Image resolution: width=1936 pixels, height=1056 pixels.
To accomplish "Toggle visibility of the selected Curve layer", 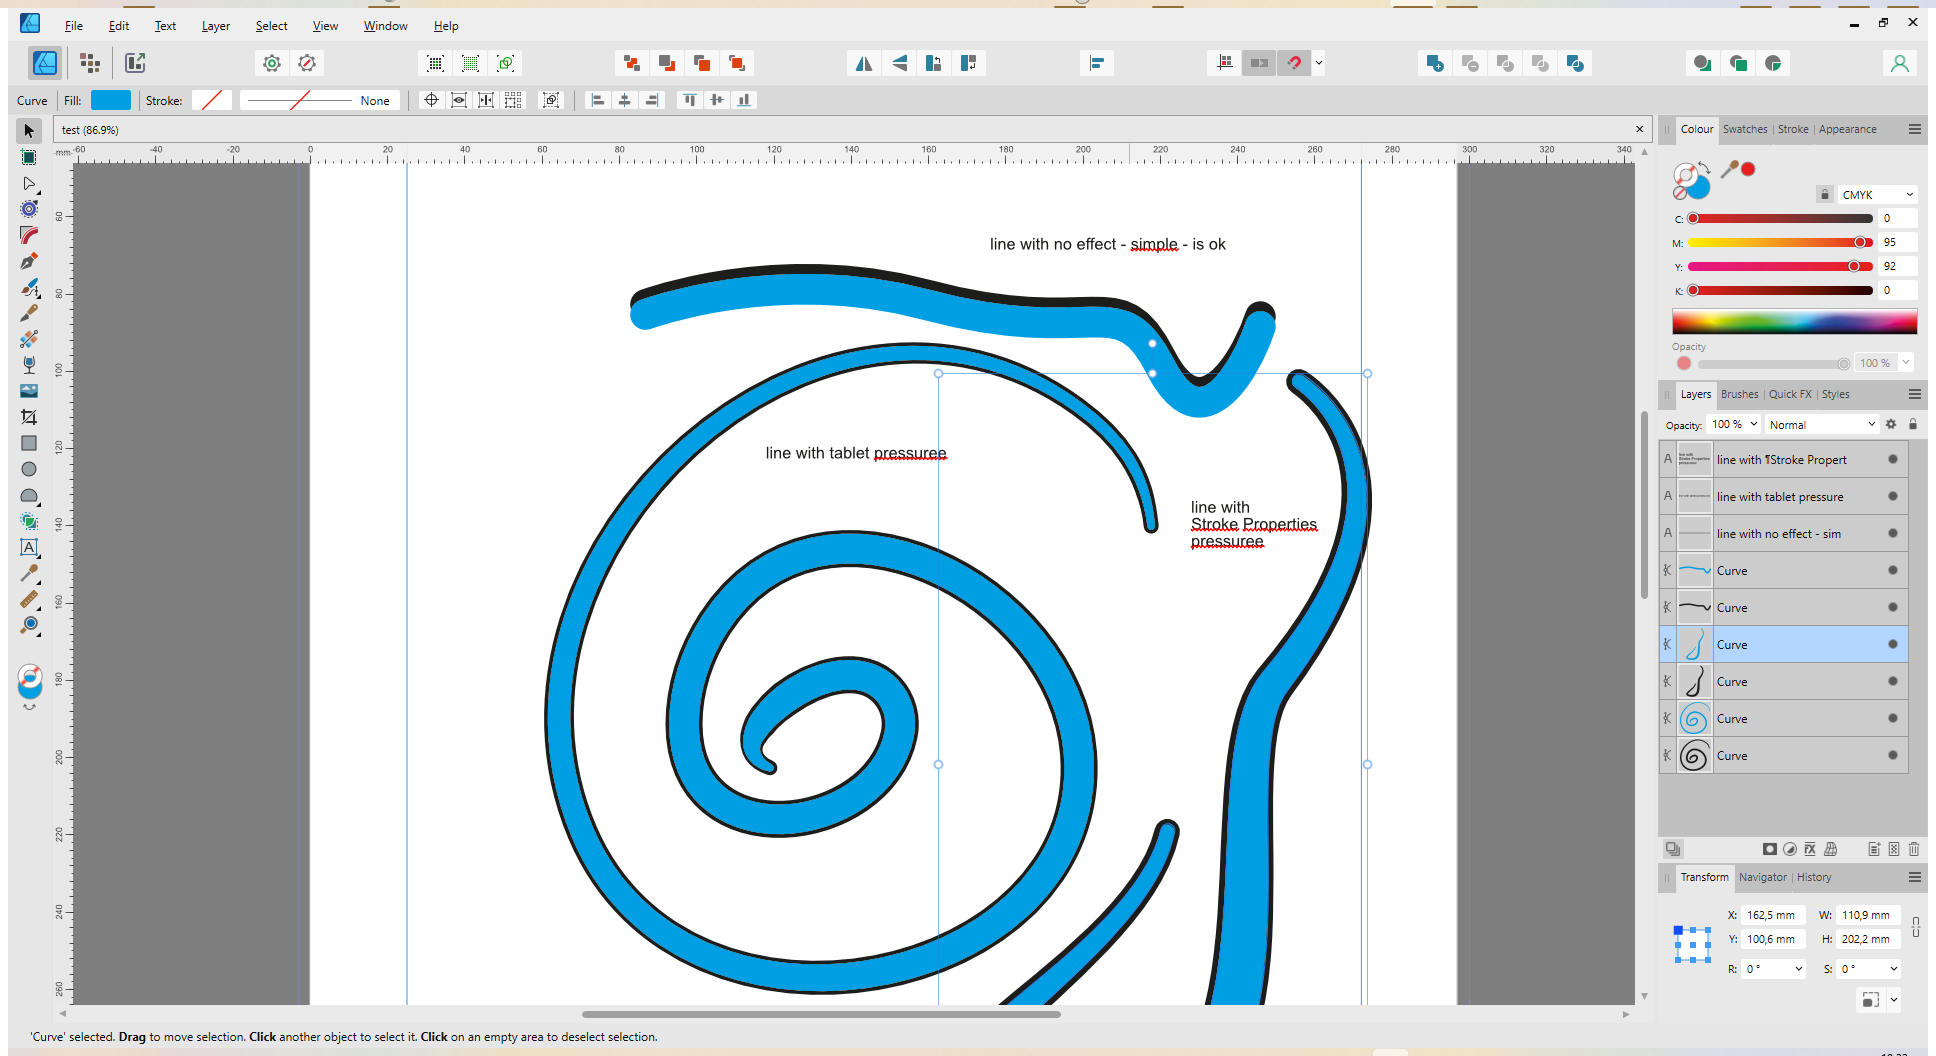I will (x=1893, y=644).
